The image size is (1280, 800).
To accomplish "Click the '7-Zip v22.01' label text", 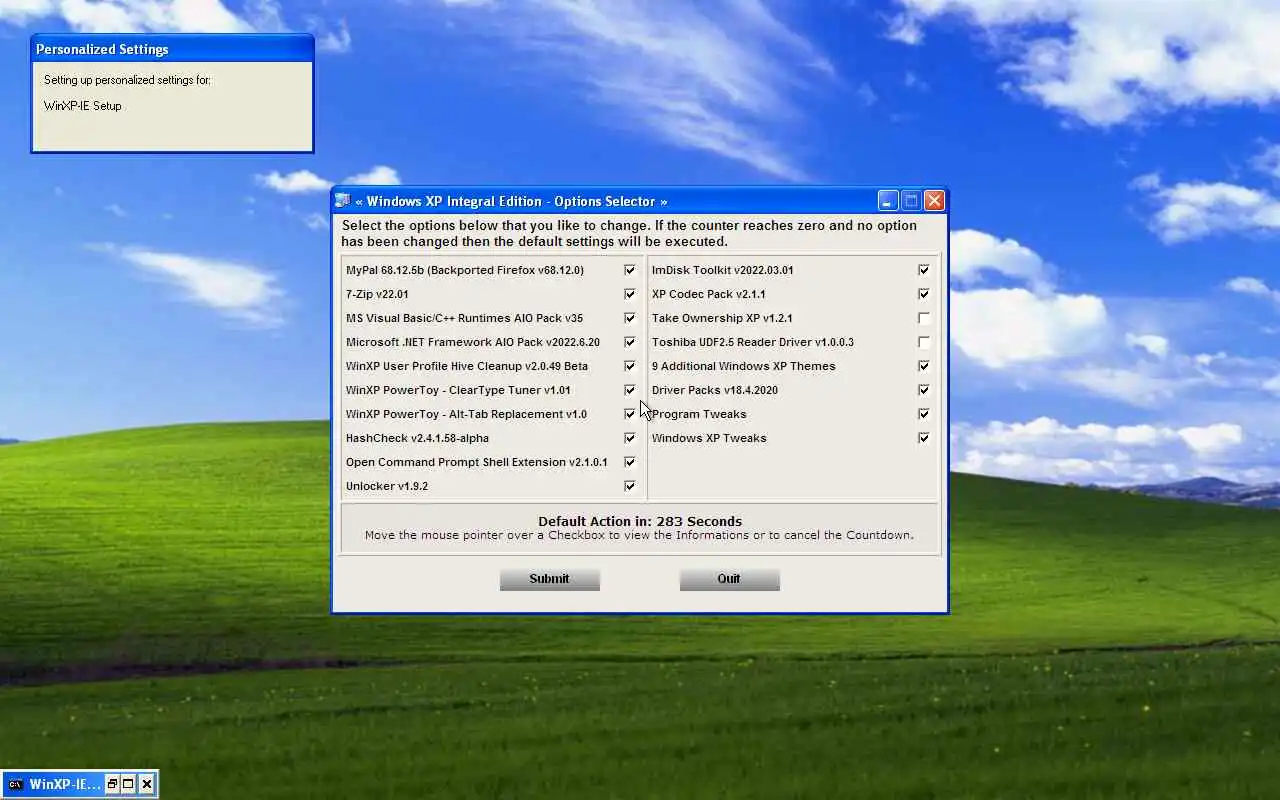I will coord(377,294).
